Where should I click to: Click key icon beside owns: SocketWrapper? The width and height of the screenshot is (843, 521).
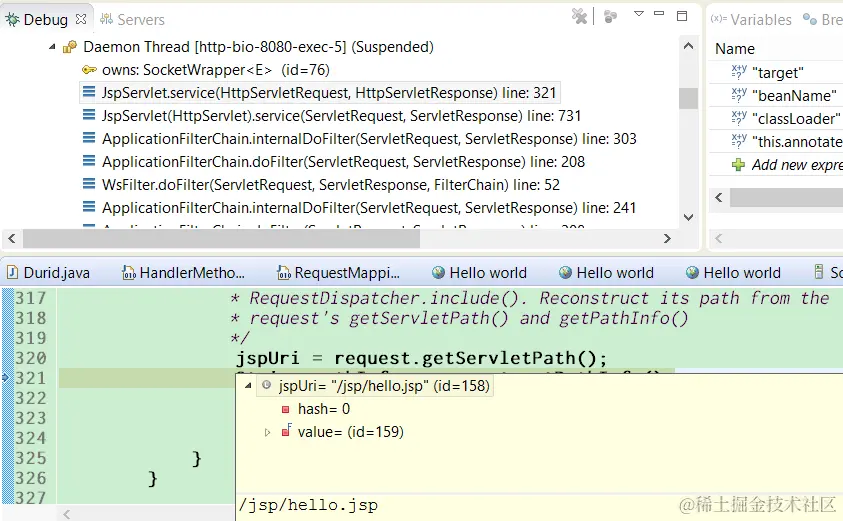89,70
